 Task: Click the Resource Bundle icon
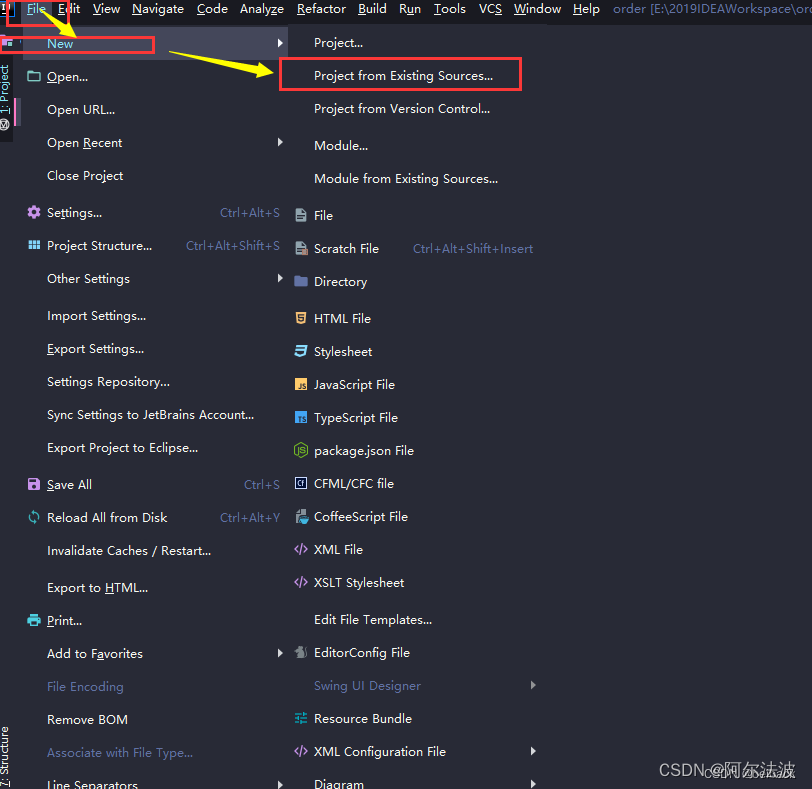301,718
